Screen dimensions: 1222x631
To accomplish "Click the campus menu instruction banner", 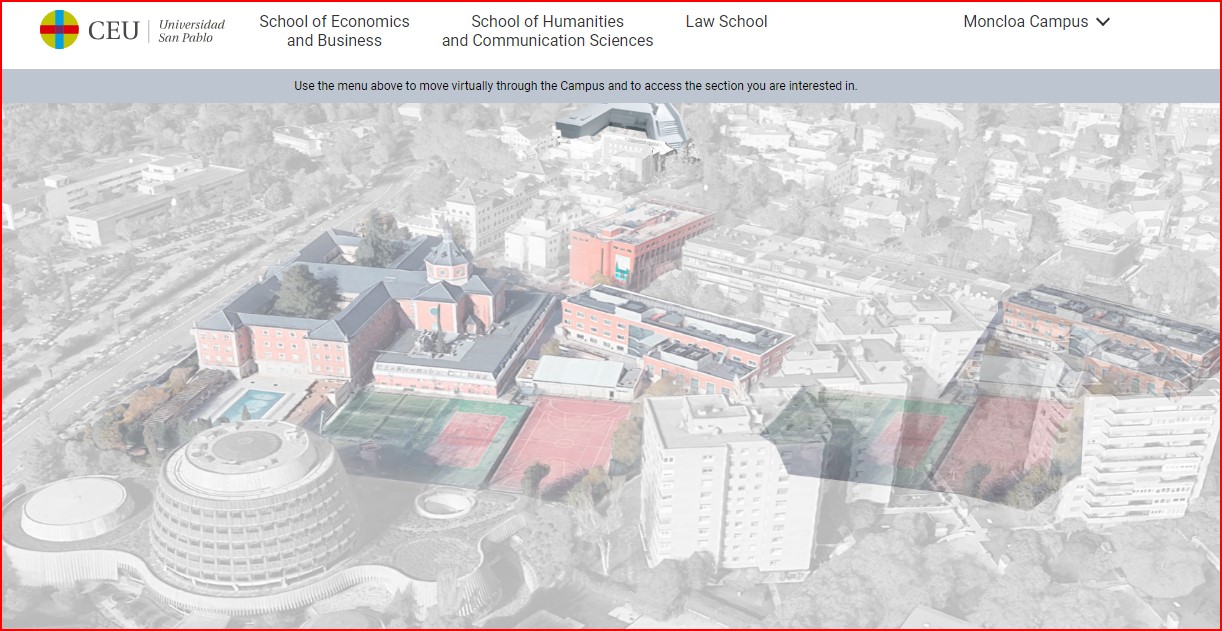I will (x=575, y=86).
